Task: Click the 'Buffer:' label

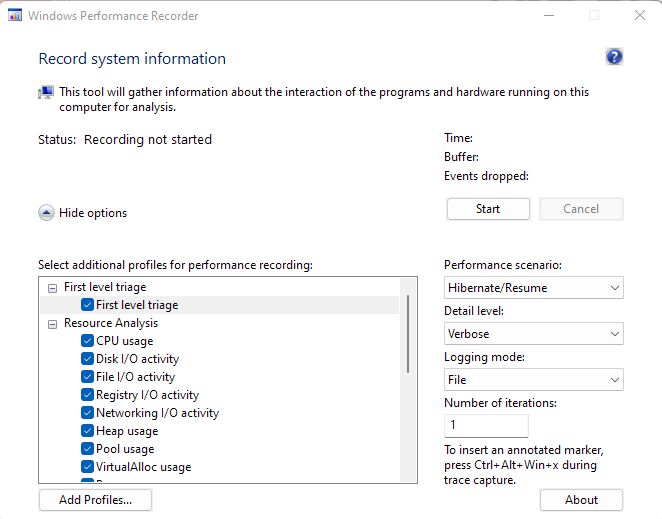Action: tap(461, 157)
